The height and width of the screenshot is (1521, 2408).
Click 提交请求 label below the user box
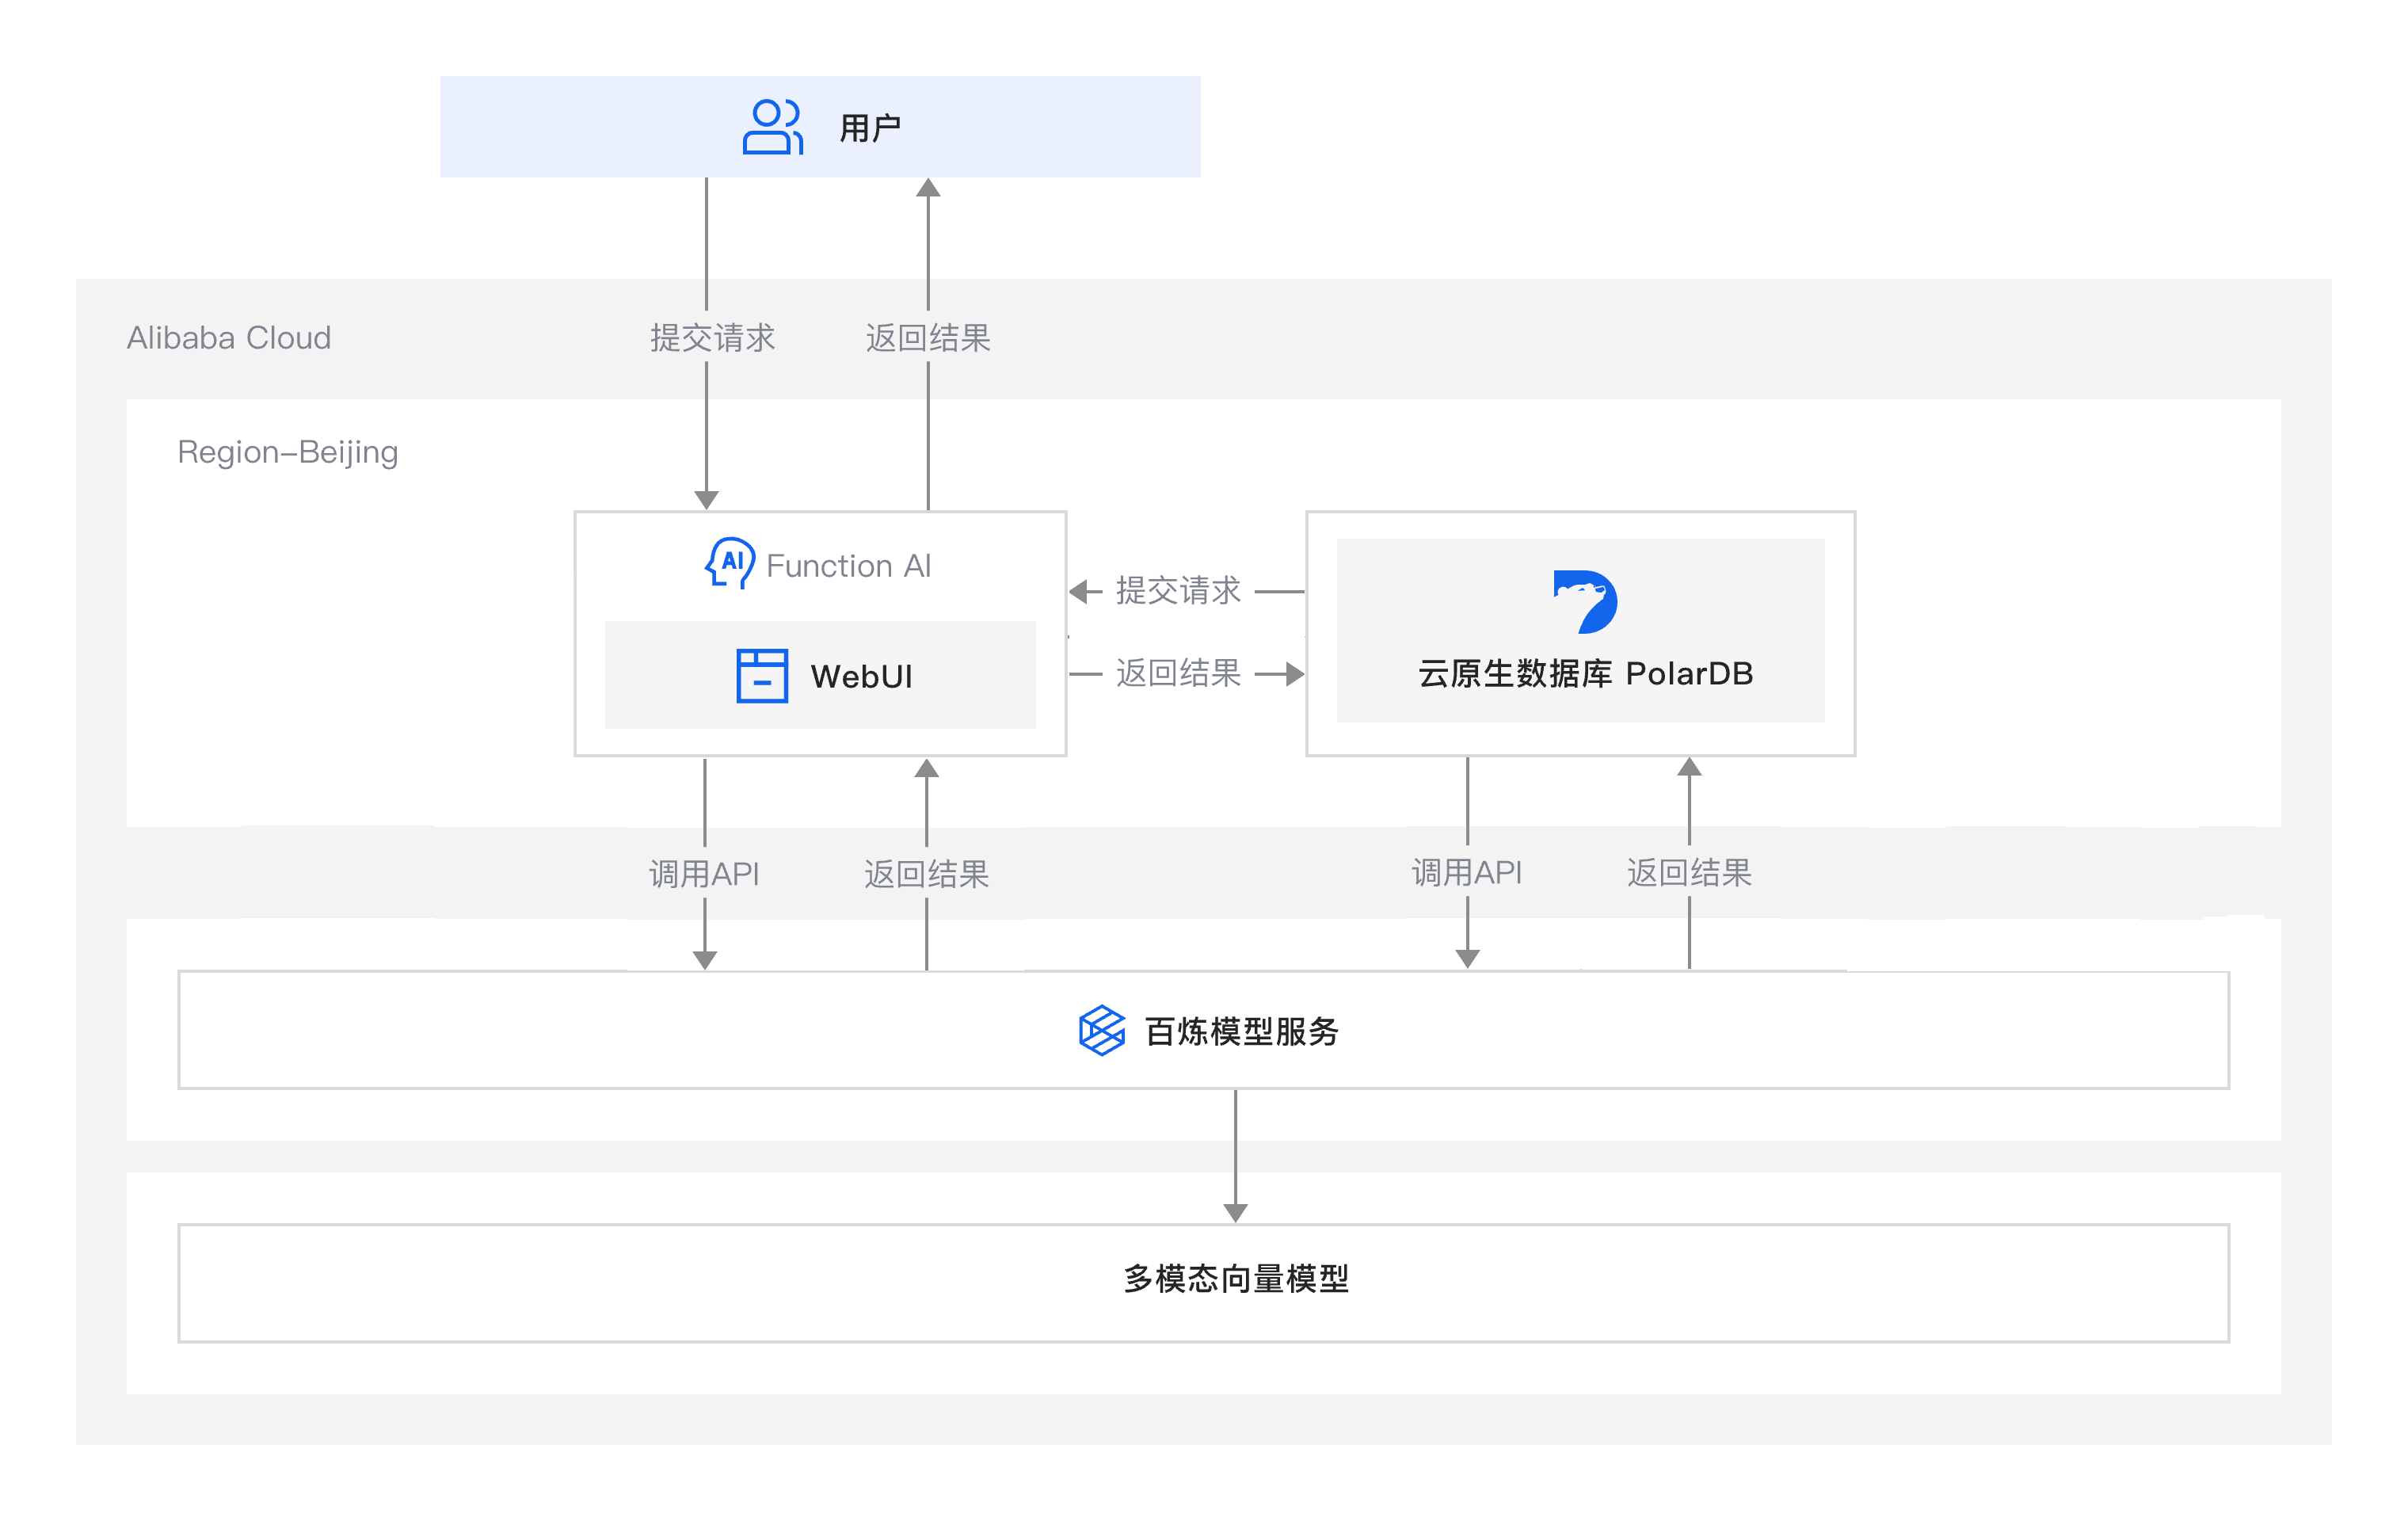coord(712,338)
